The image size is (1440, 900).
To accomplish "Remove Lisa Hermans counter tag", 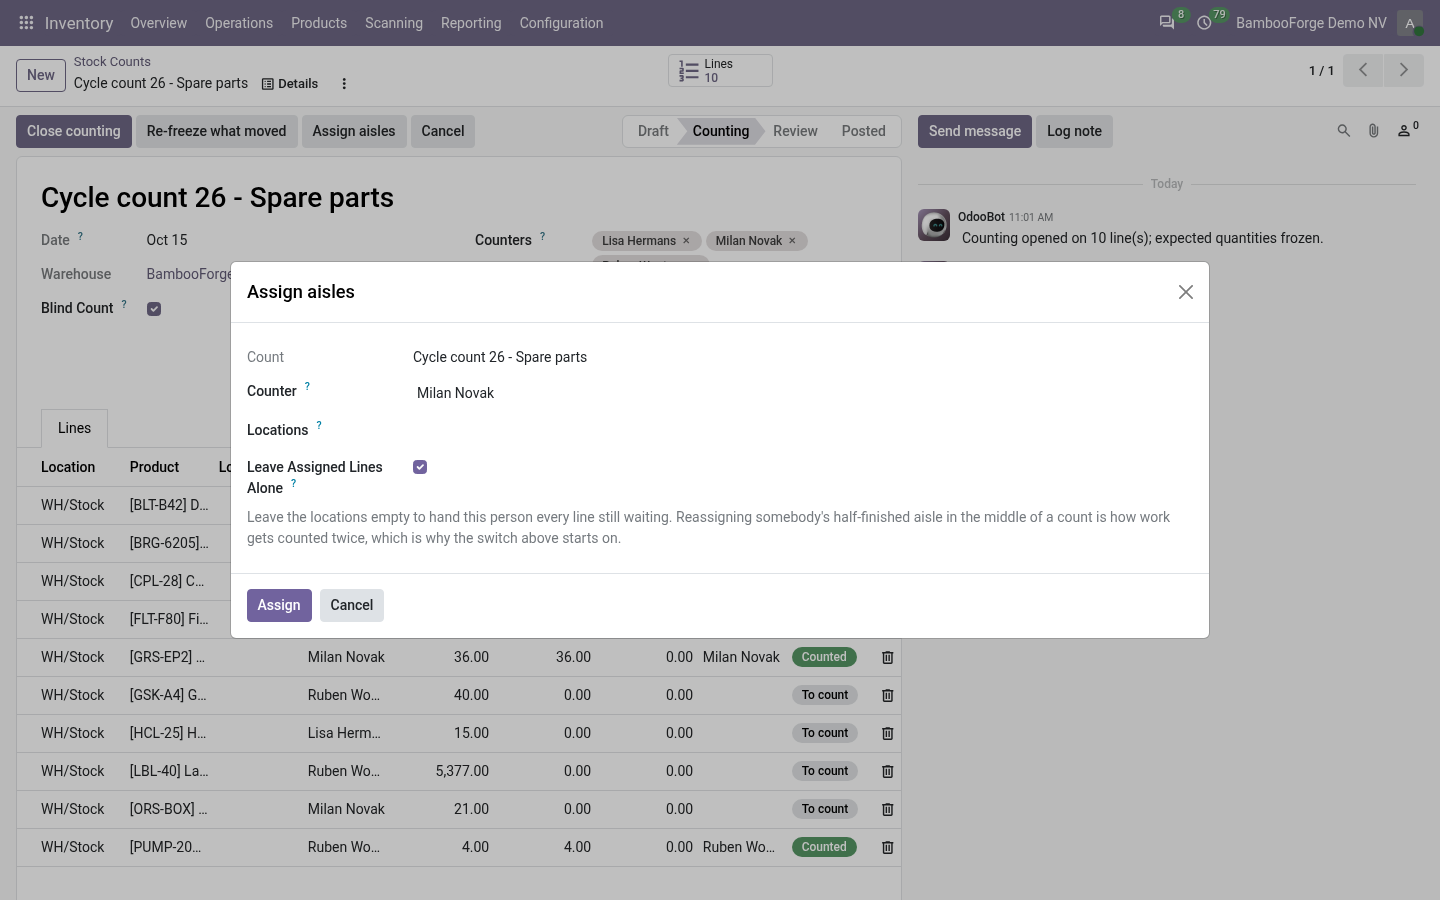I will pyautogui.click(x=686, y=241).
